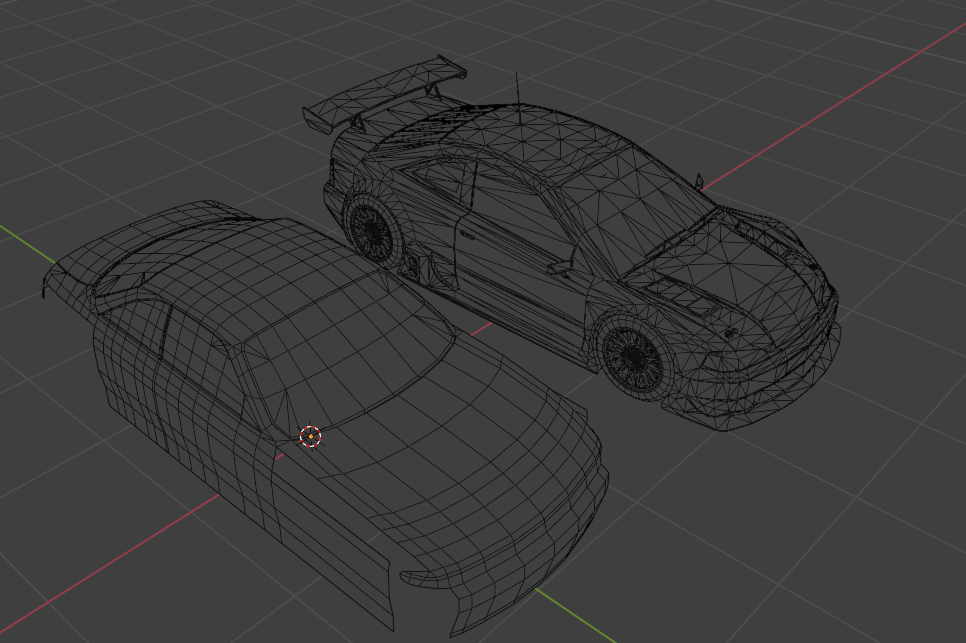Click the hood of the detailed race car
Viewport: 966px width, 643px height.
[730, 271]
